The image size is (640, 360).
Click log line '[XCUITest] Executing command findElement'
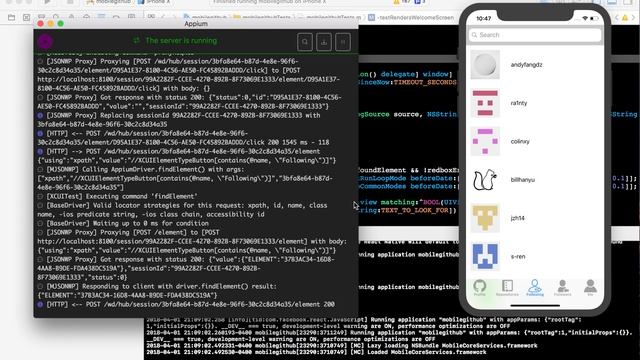click(x=122, y=196)
